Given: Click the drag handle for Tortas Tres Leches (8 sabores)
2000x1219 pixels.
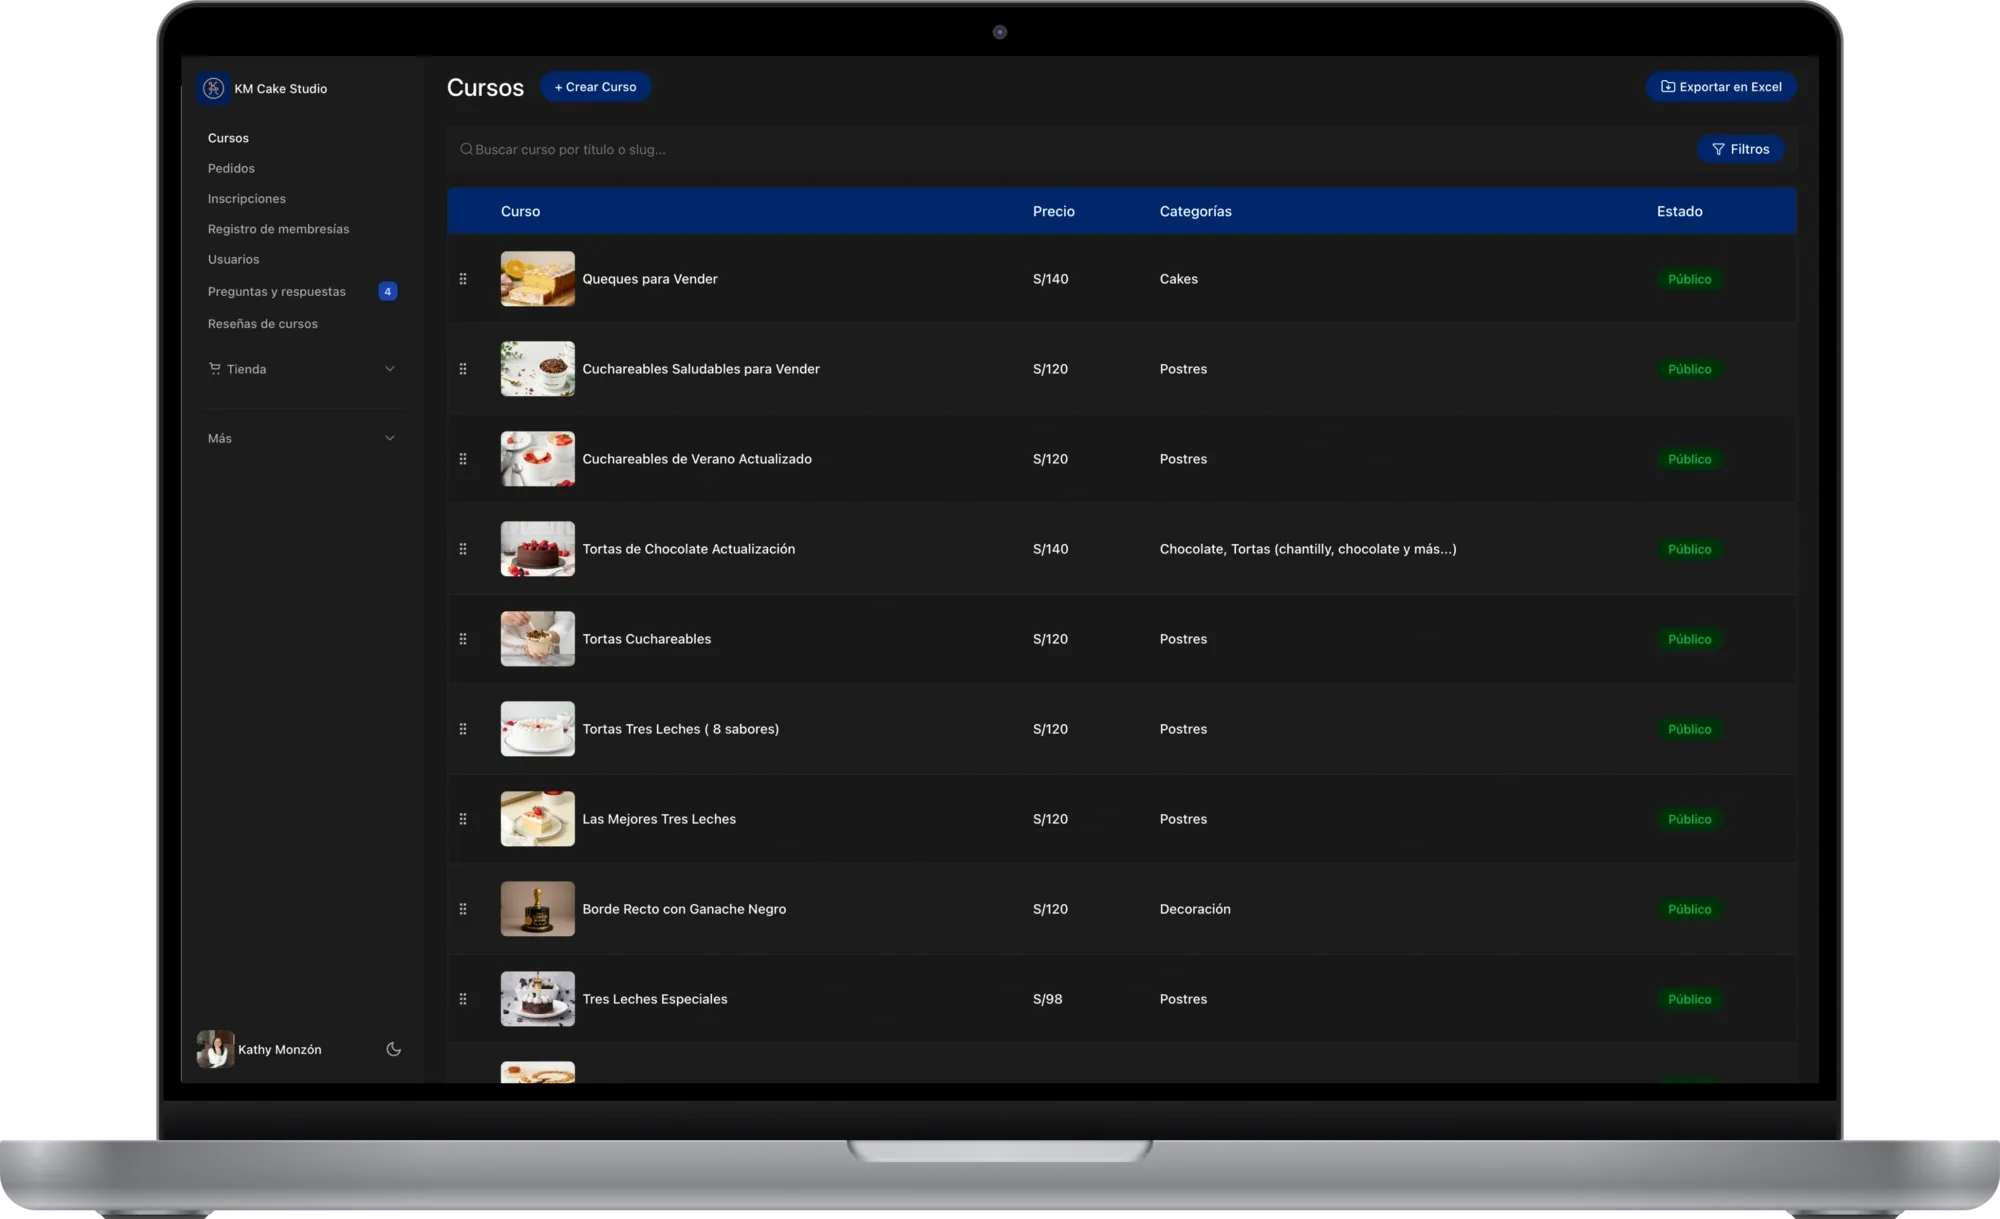Looking at the screenshot, I should (463, 729).
